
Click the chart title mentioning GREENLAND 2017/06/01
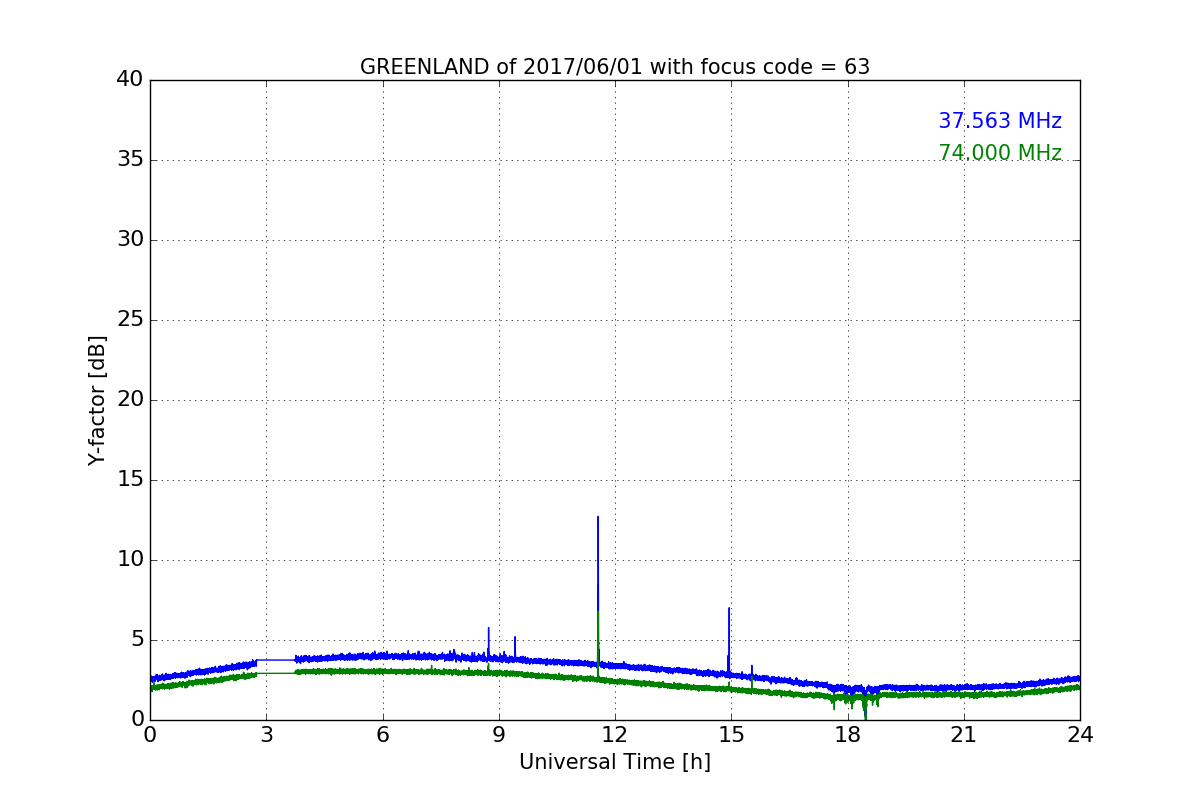(x=615, y=67)
